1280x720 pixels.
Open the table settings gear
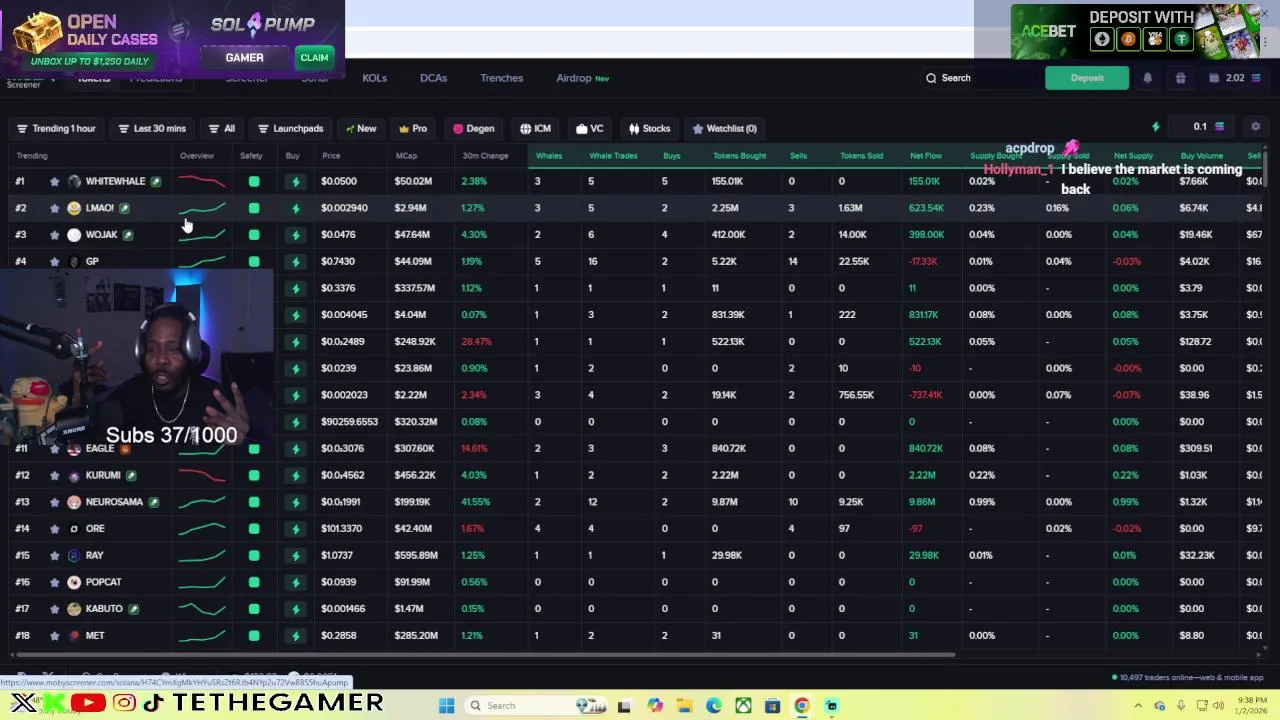point(1255,127)
